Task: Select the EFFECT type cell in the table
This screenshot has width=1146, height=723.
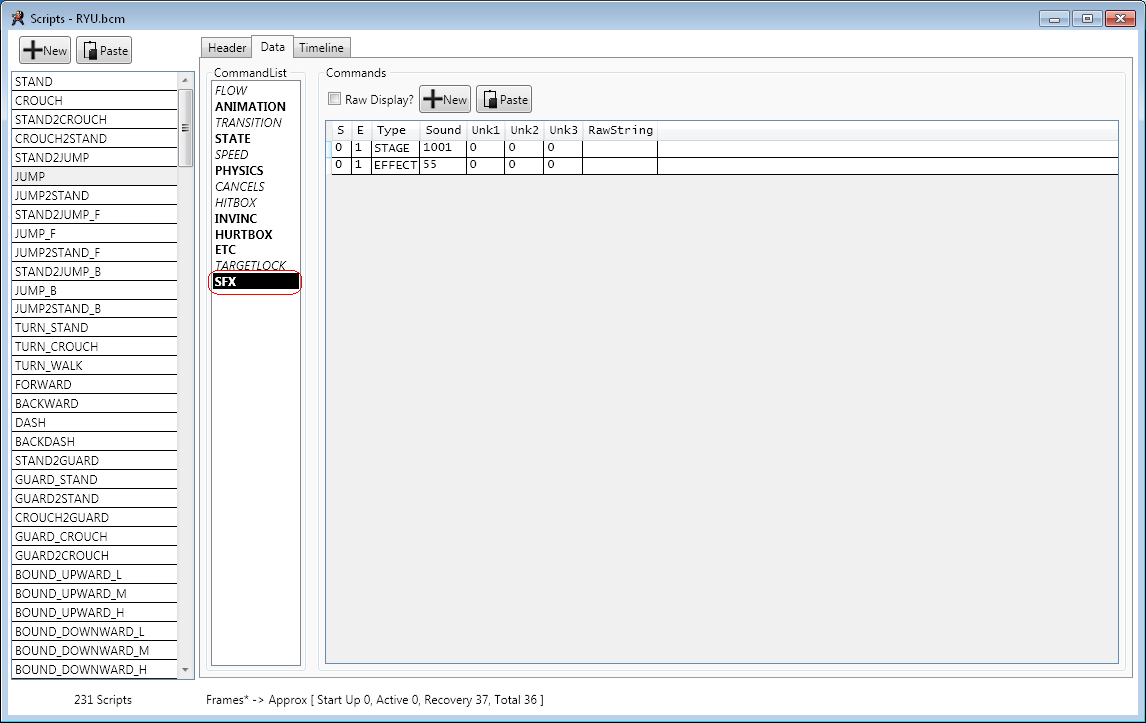Action: pos(395,165)
